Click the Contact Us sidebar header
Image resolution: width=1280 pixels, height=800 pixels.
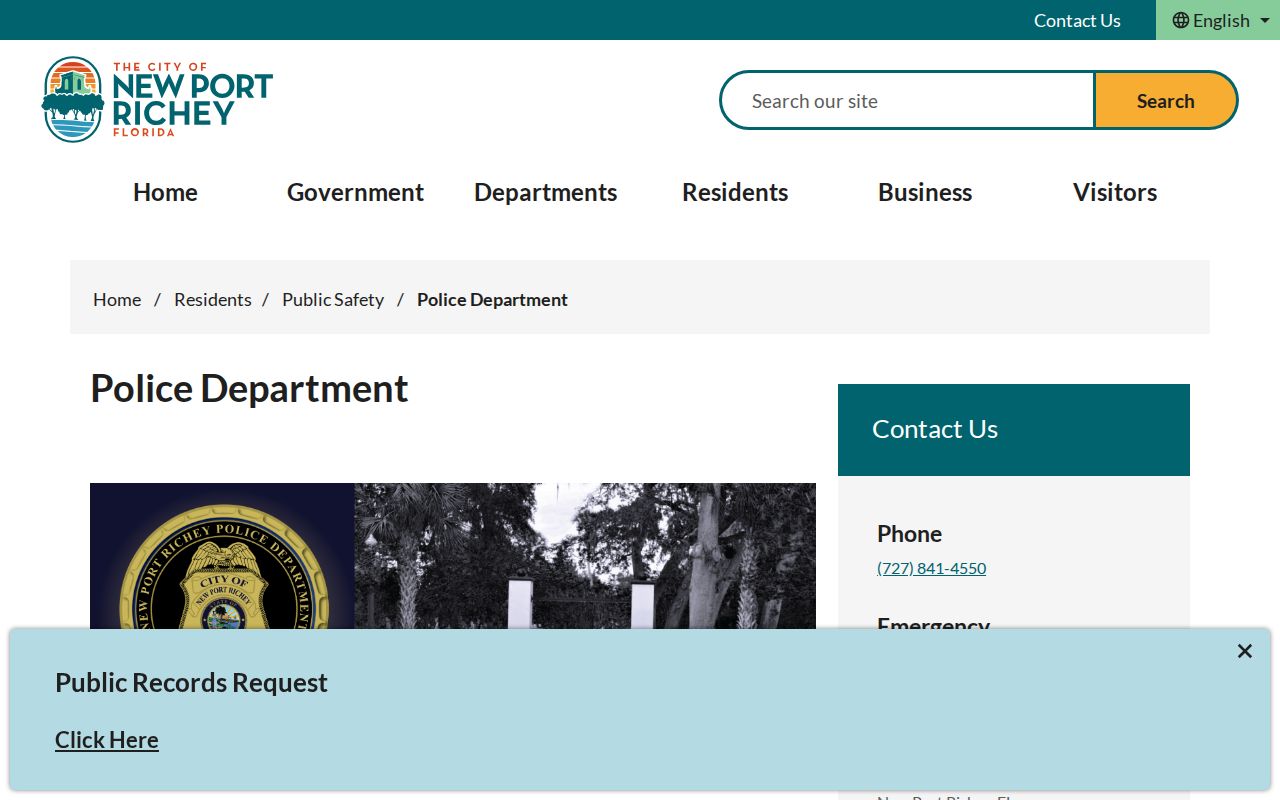coord(1014,430)
